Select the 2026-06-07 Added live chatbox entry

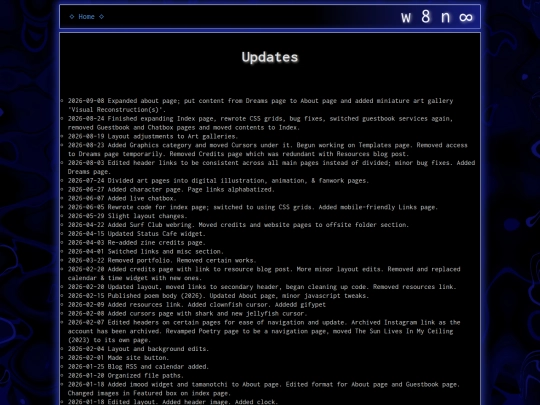[122, 198]
